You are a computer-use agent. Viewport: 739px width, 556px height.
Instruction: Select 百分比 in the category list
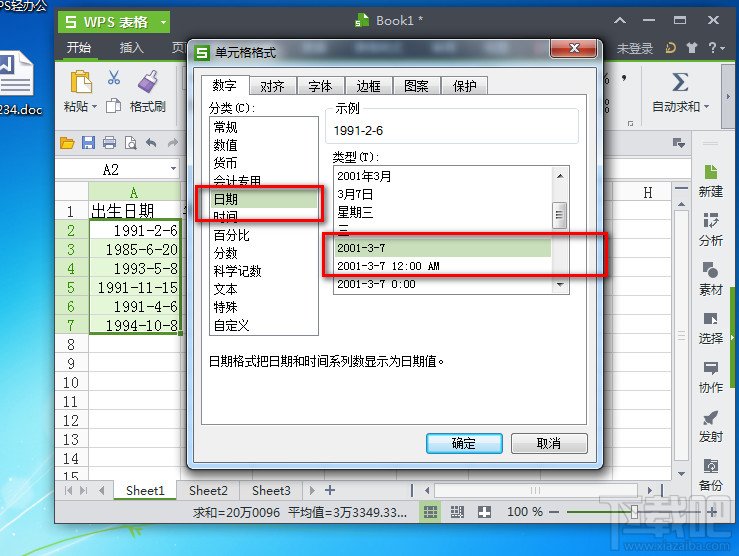click(231, 235)
